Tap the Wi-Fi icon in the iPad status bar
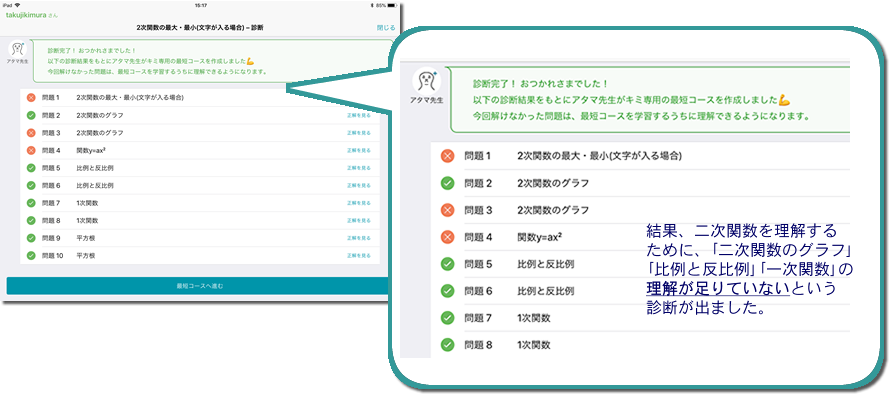The image size is (890, 395). [17, 5]
